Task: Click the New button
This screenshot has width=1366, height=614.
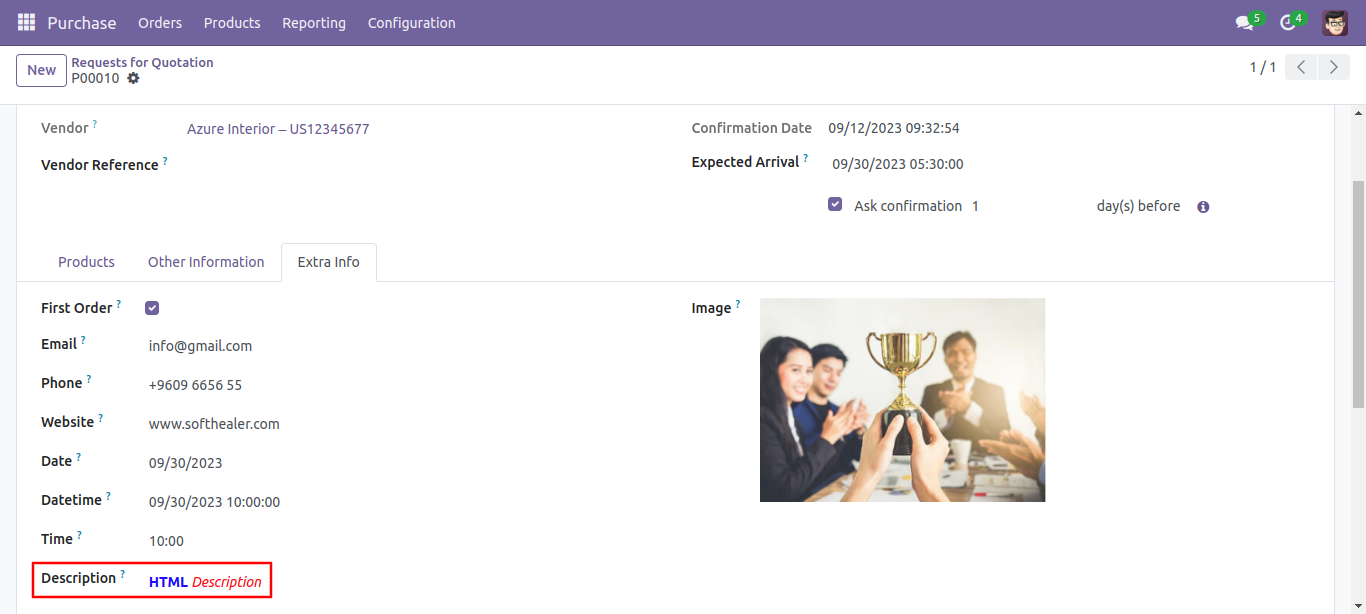Action: 41,70
